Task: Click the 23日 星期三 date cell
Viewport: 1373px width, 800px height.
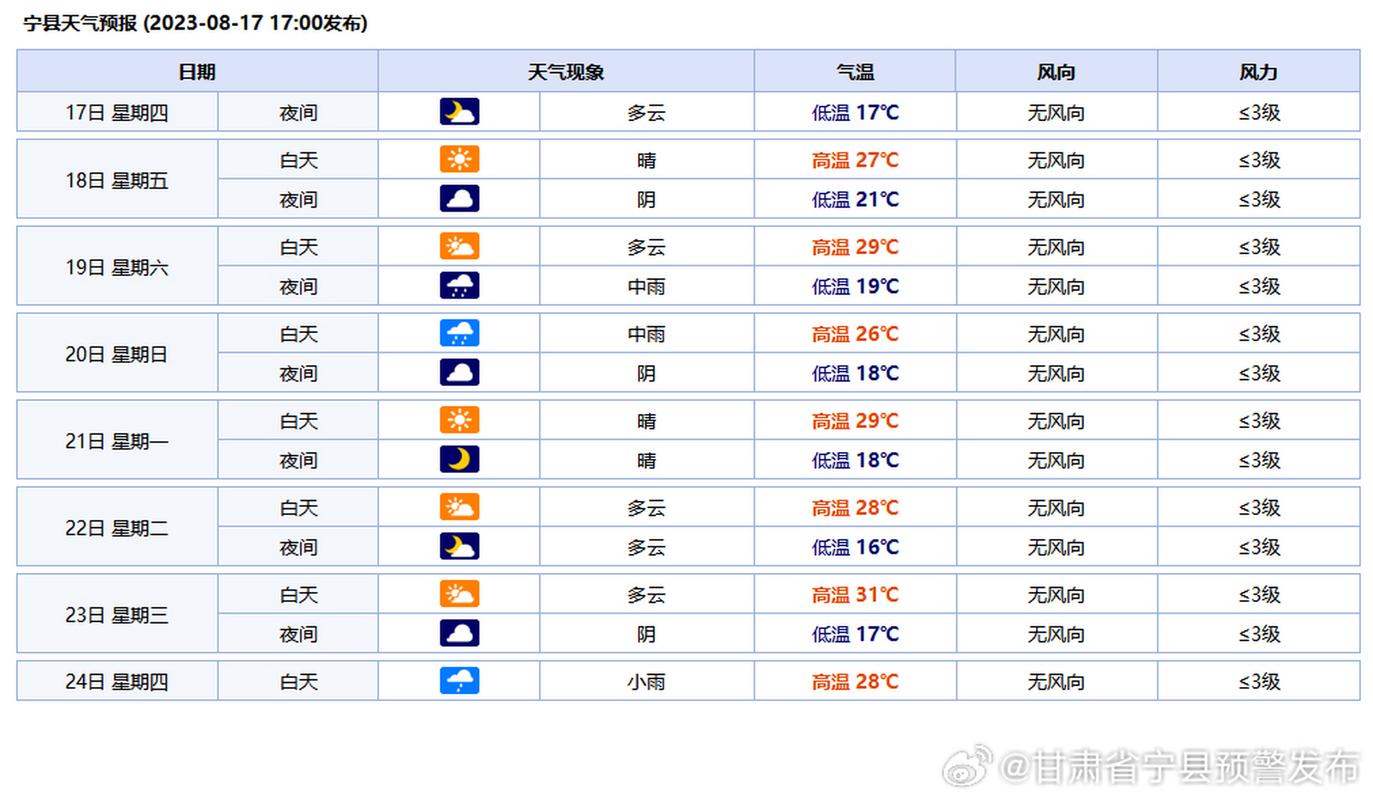Action: (x=117, y=614)
